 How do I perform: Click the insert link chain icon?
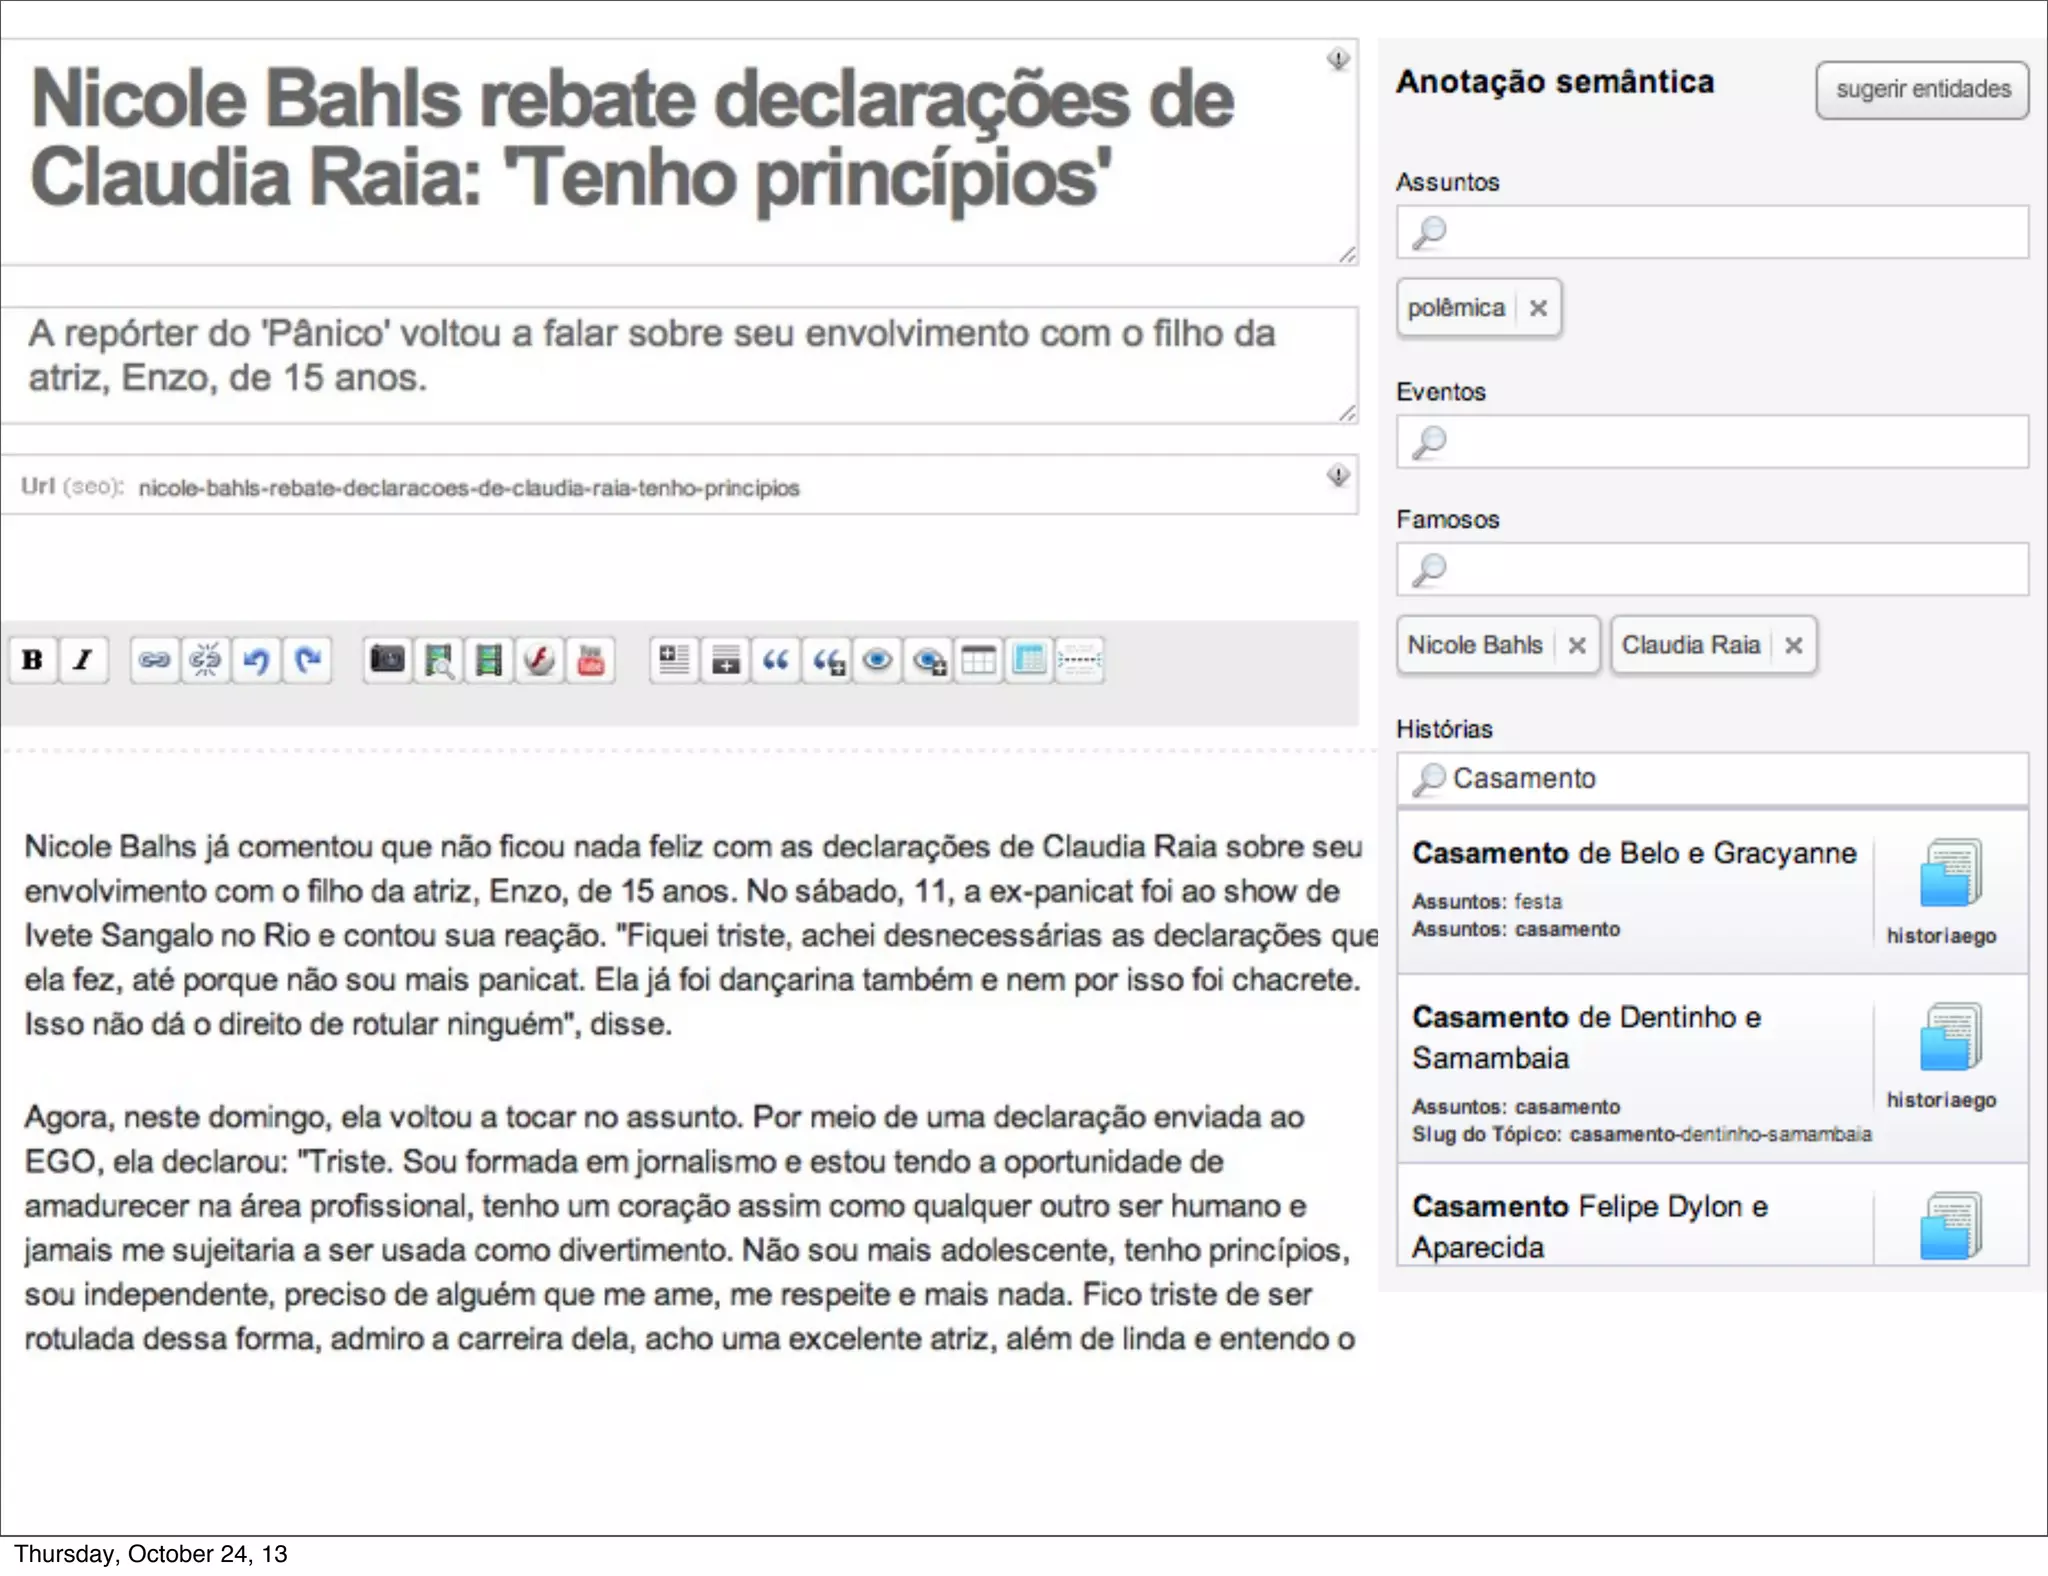click(x=154, y=660)
